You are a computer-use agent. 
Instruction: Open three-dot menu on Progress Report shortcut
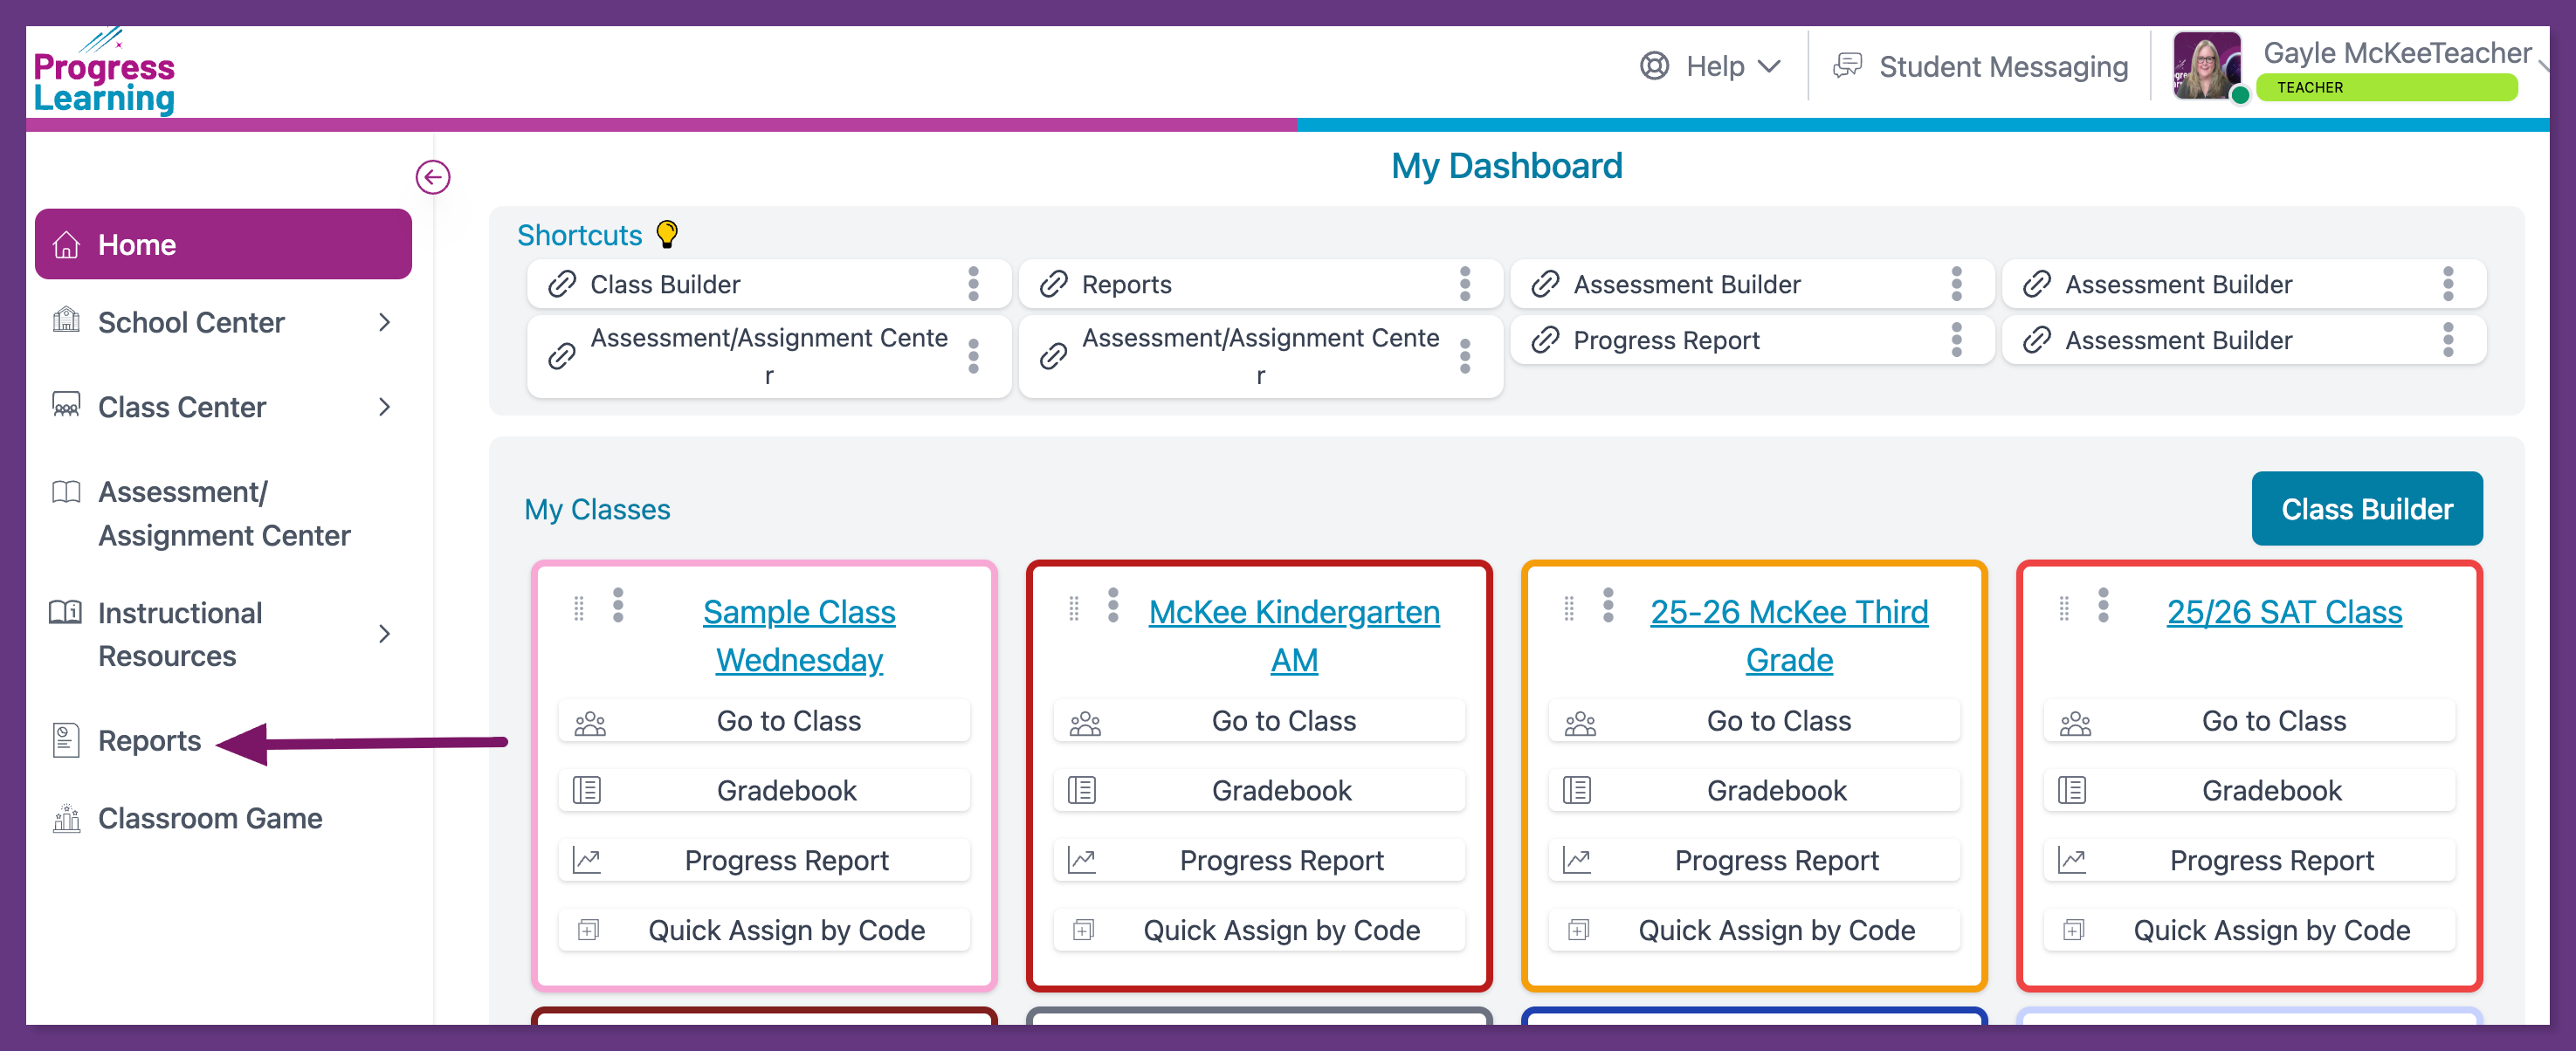1956,340
